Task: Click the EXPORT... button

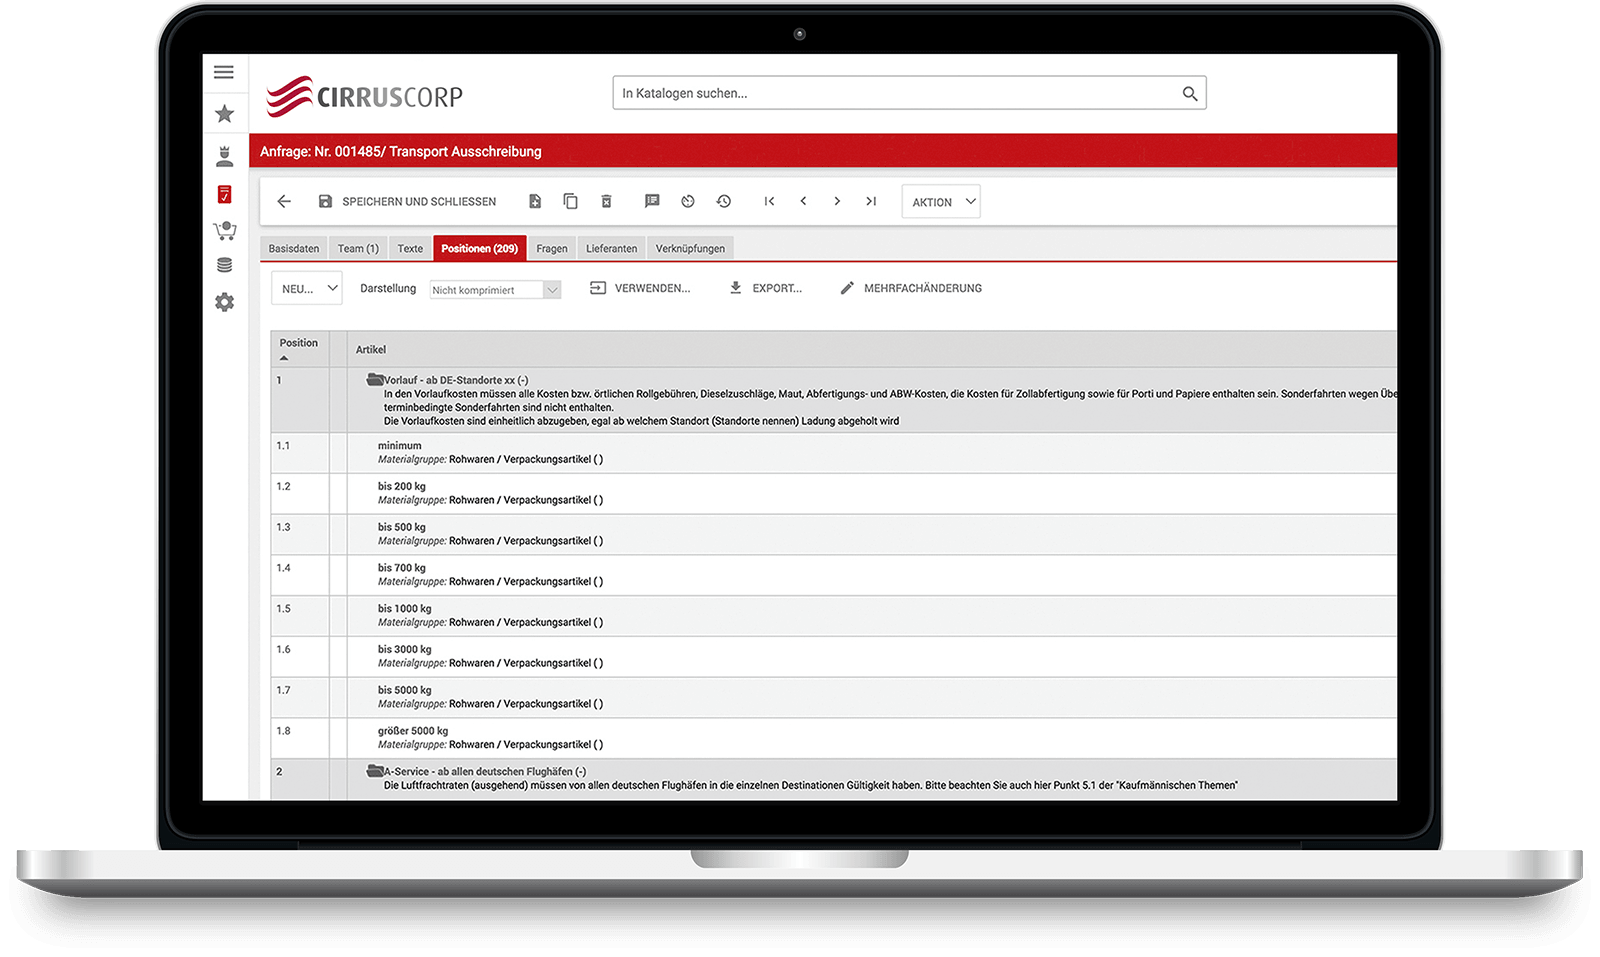Action: (765, 288)
